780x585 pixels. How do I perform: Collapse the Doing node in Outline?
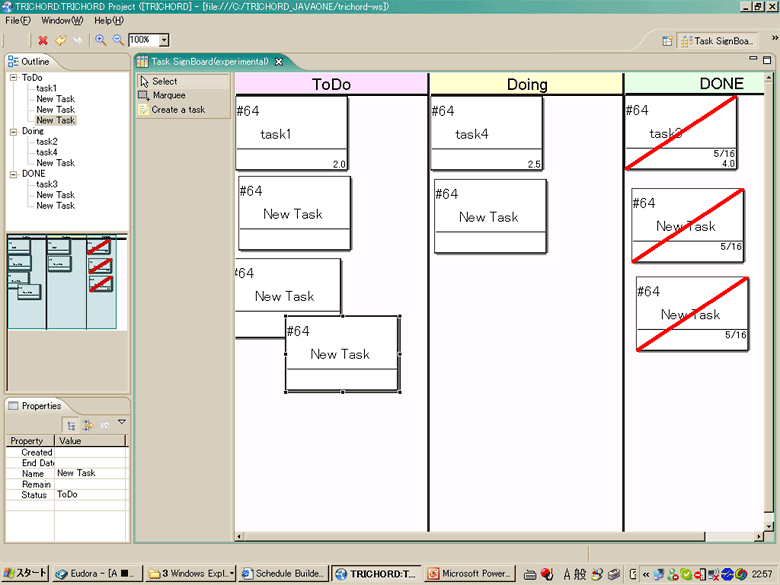[13, 131]
